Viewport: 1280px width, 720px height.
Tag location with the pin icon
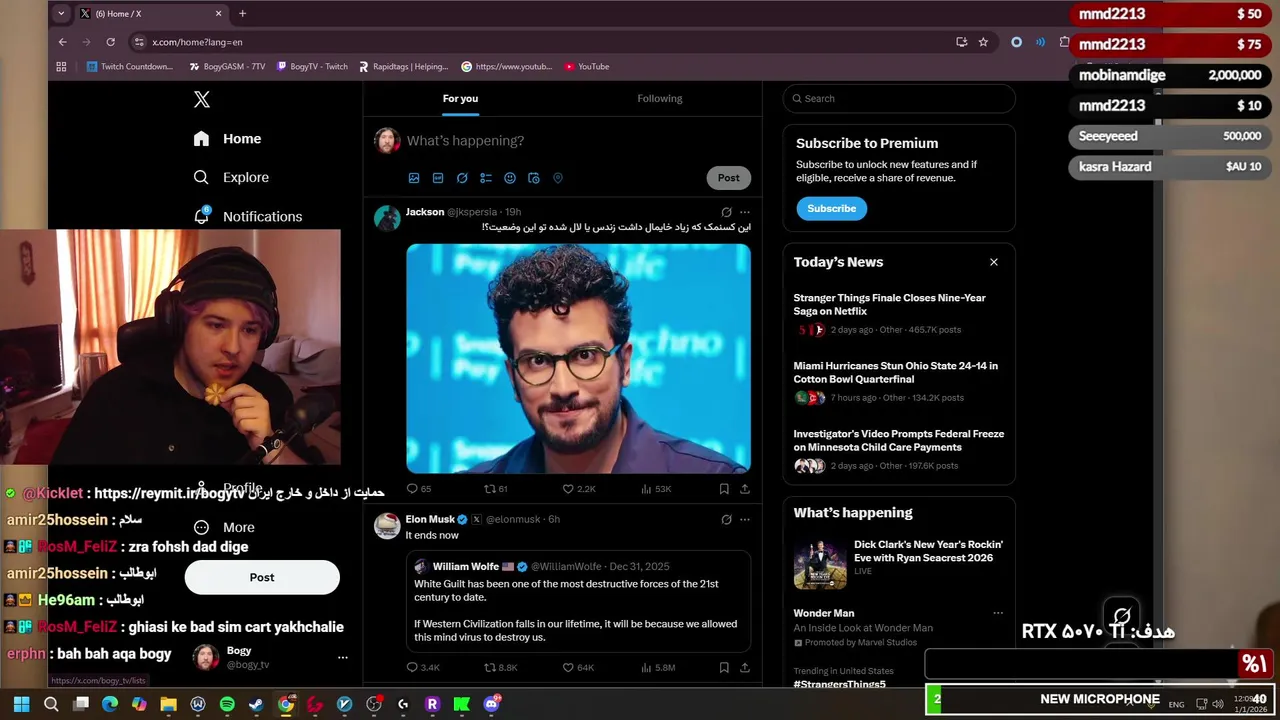tap(558, 178)
